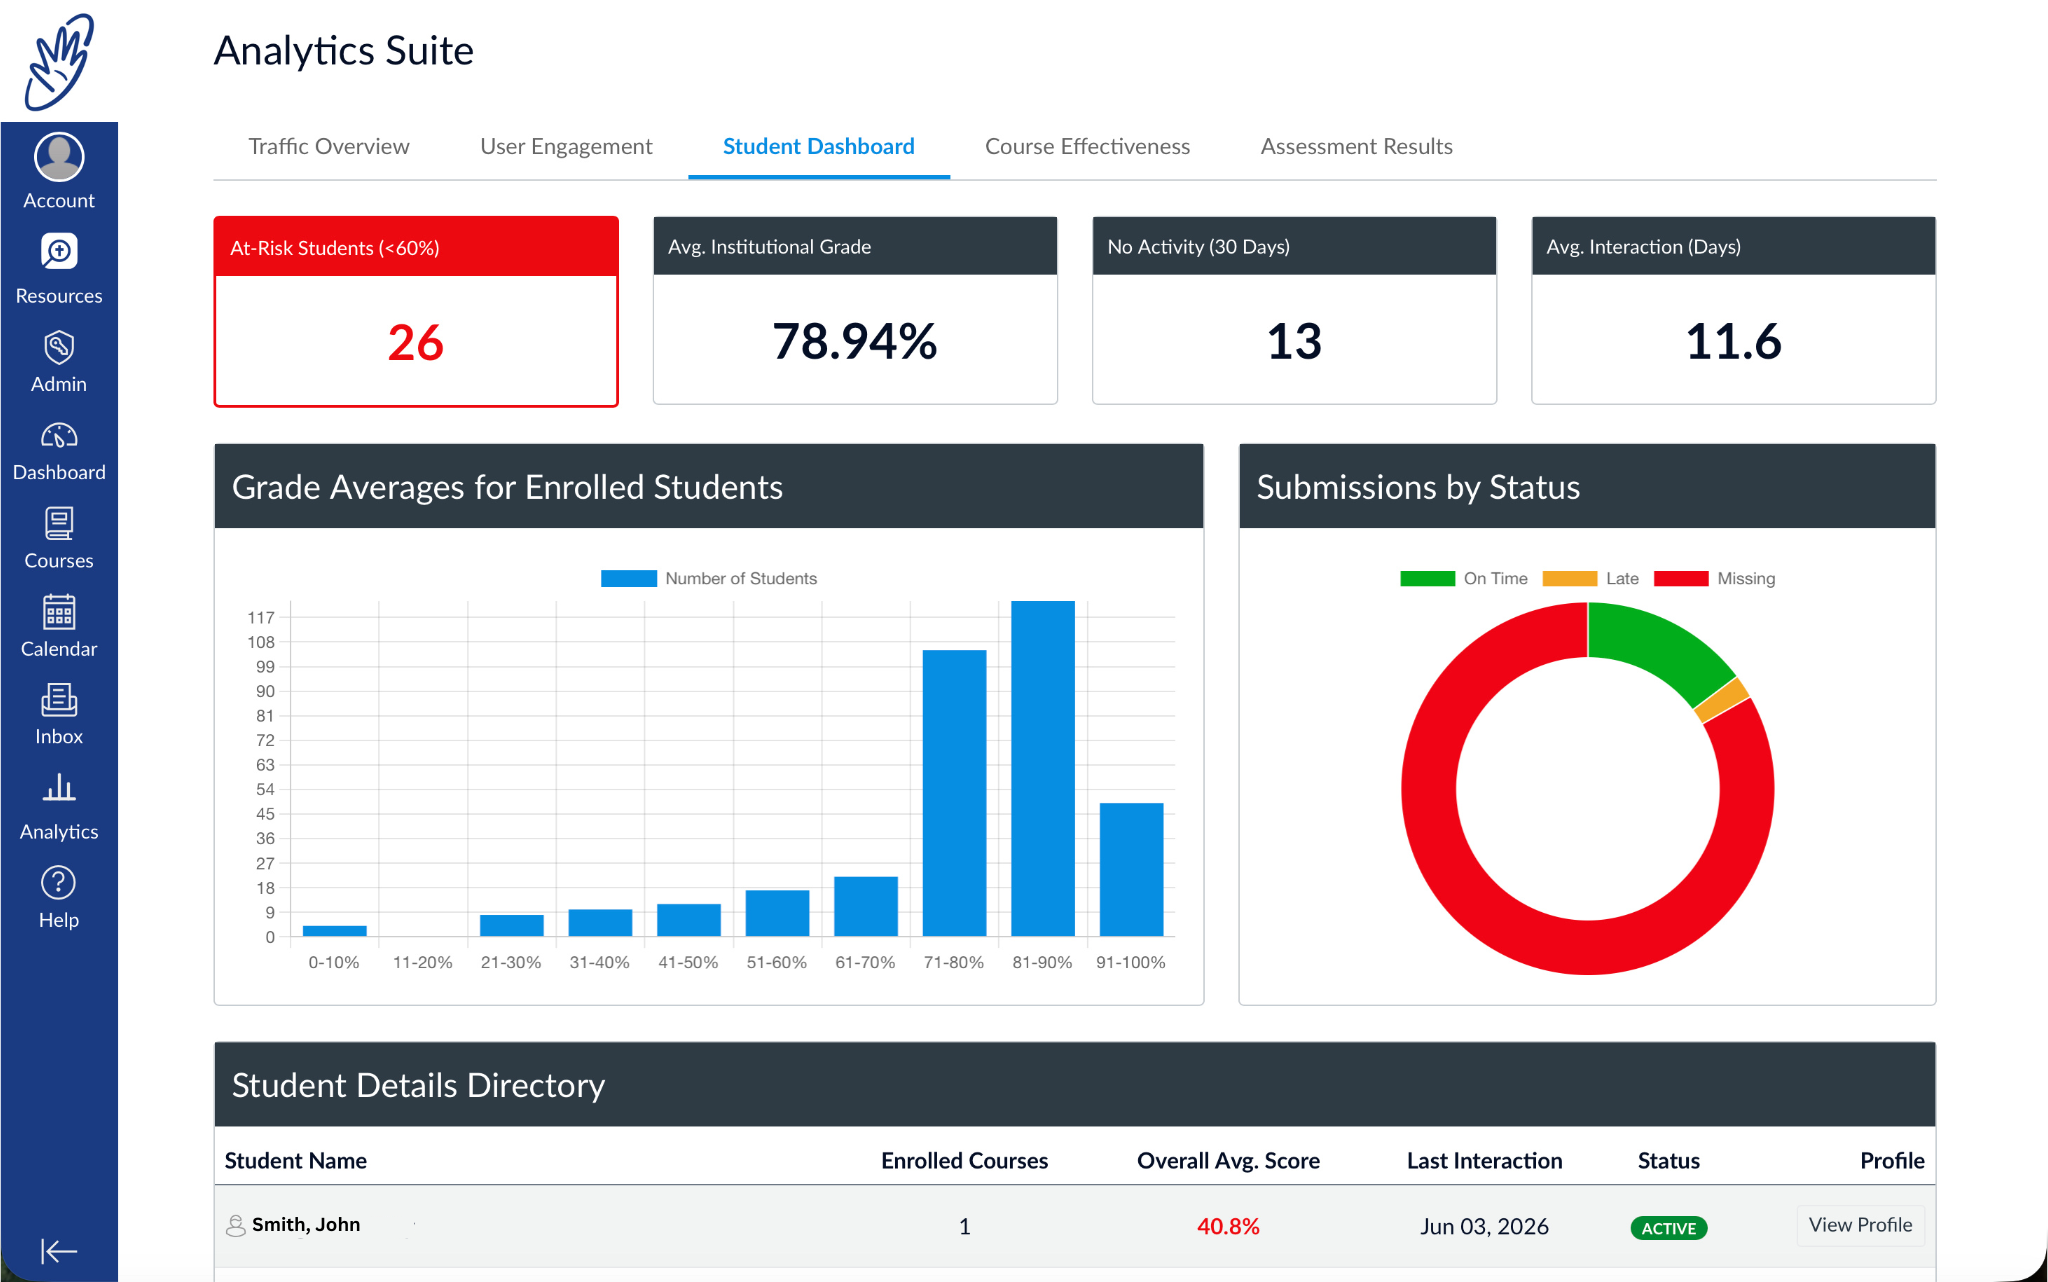Sort by Student Name column header
Image resolution: width=2048 pixels, height=1282 pixels.
tap(296, 1160)
